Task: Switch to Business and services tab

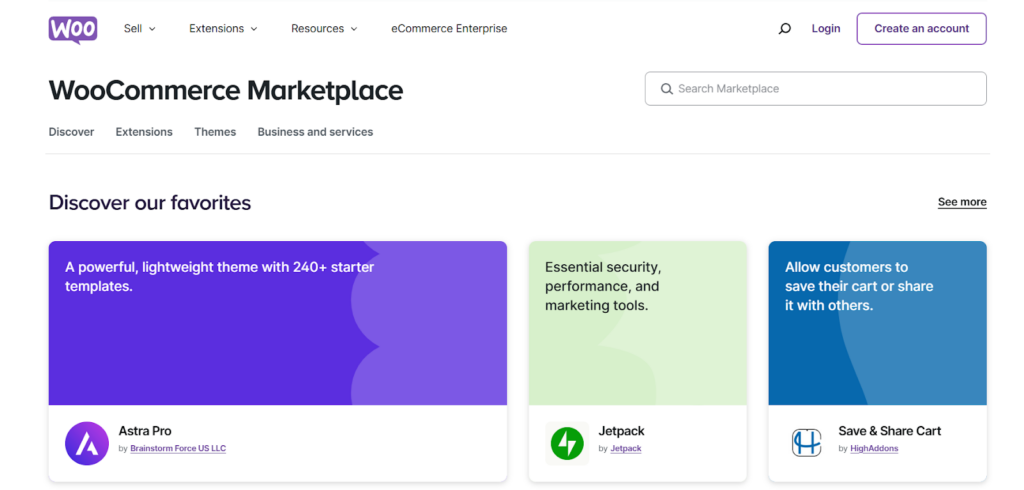Action: point(315,132)
